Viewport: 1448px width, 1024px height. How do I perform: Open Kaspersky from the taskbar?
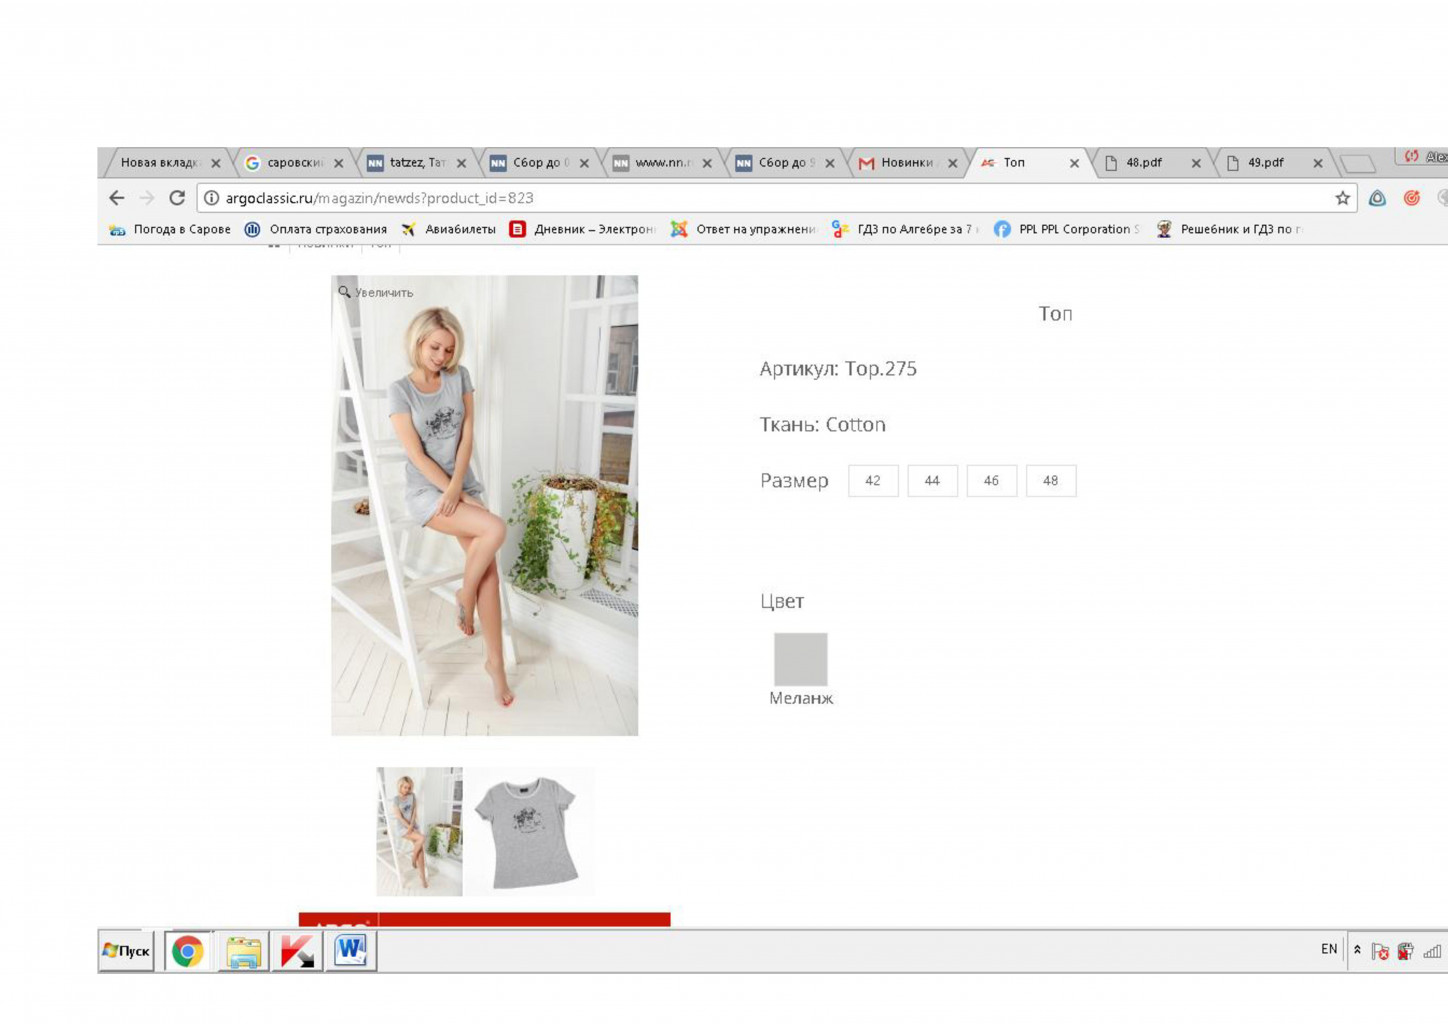297,951
